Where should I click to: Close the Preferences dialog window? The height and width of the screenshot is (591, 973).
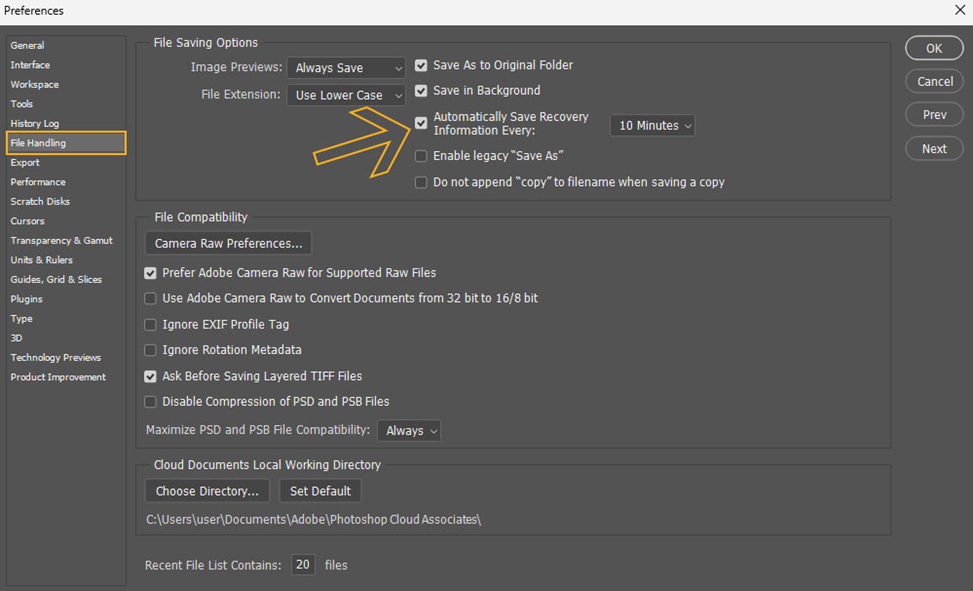pyautogui.click(x=959, y=11)
